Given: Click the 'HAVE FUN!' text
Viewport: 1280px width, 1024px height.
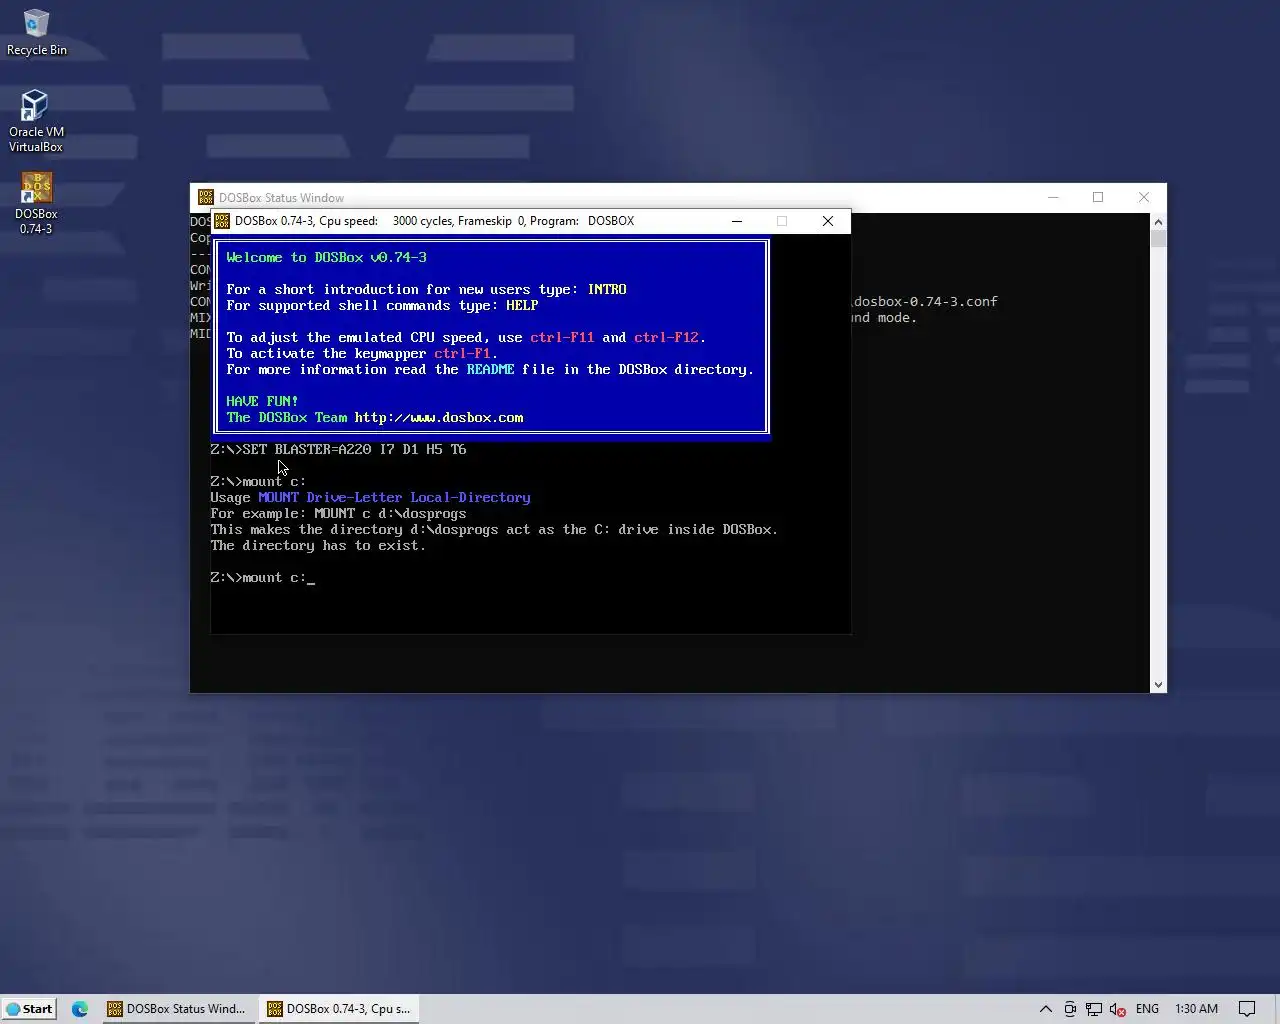Looking at the screenshot, I should [262, 401].
